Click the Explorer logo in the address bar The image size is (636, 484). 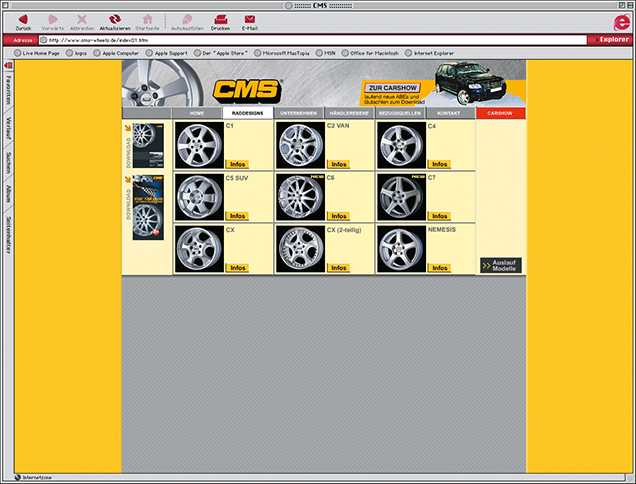pos(612,39)
